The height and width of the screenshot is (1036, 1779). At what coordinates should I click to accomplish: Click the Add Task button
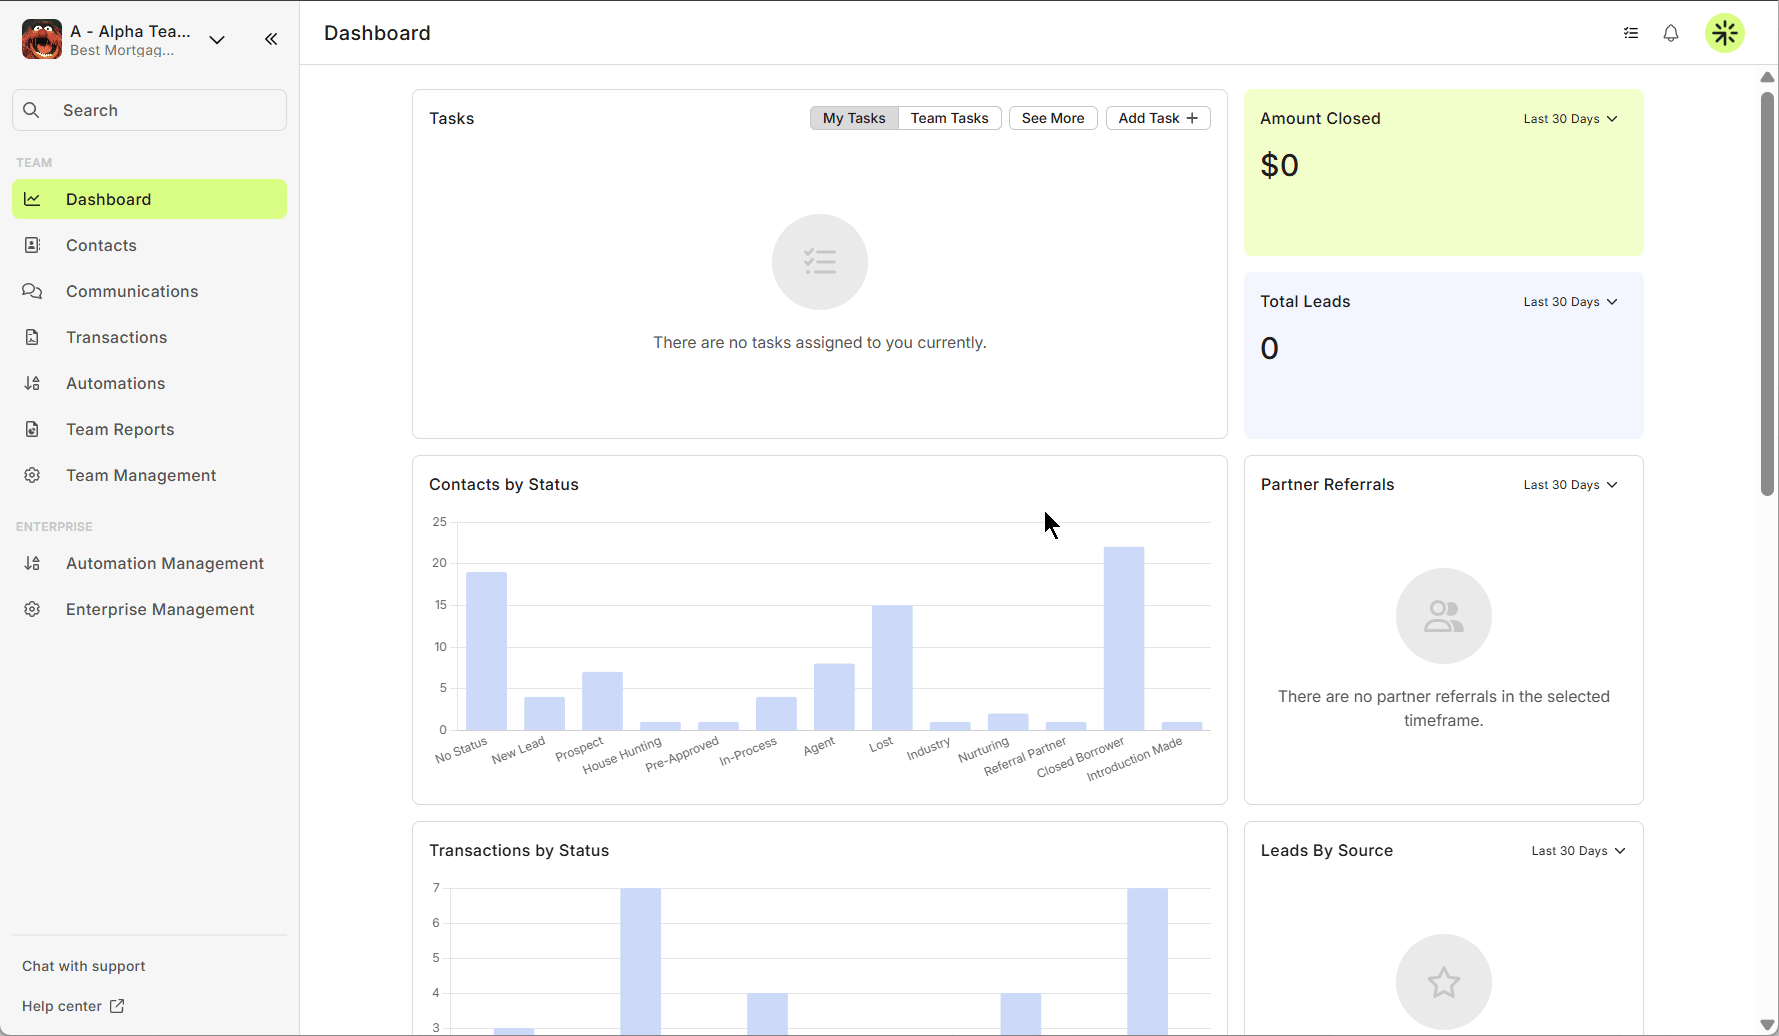(x=1158, y=118)
